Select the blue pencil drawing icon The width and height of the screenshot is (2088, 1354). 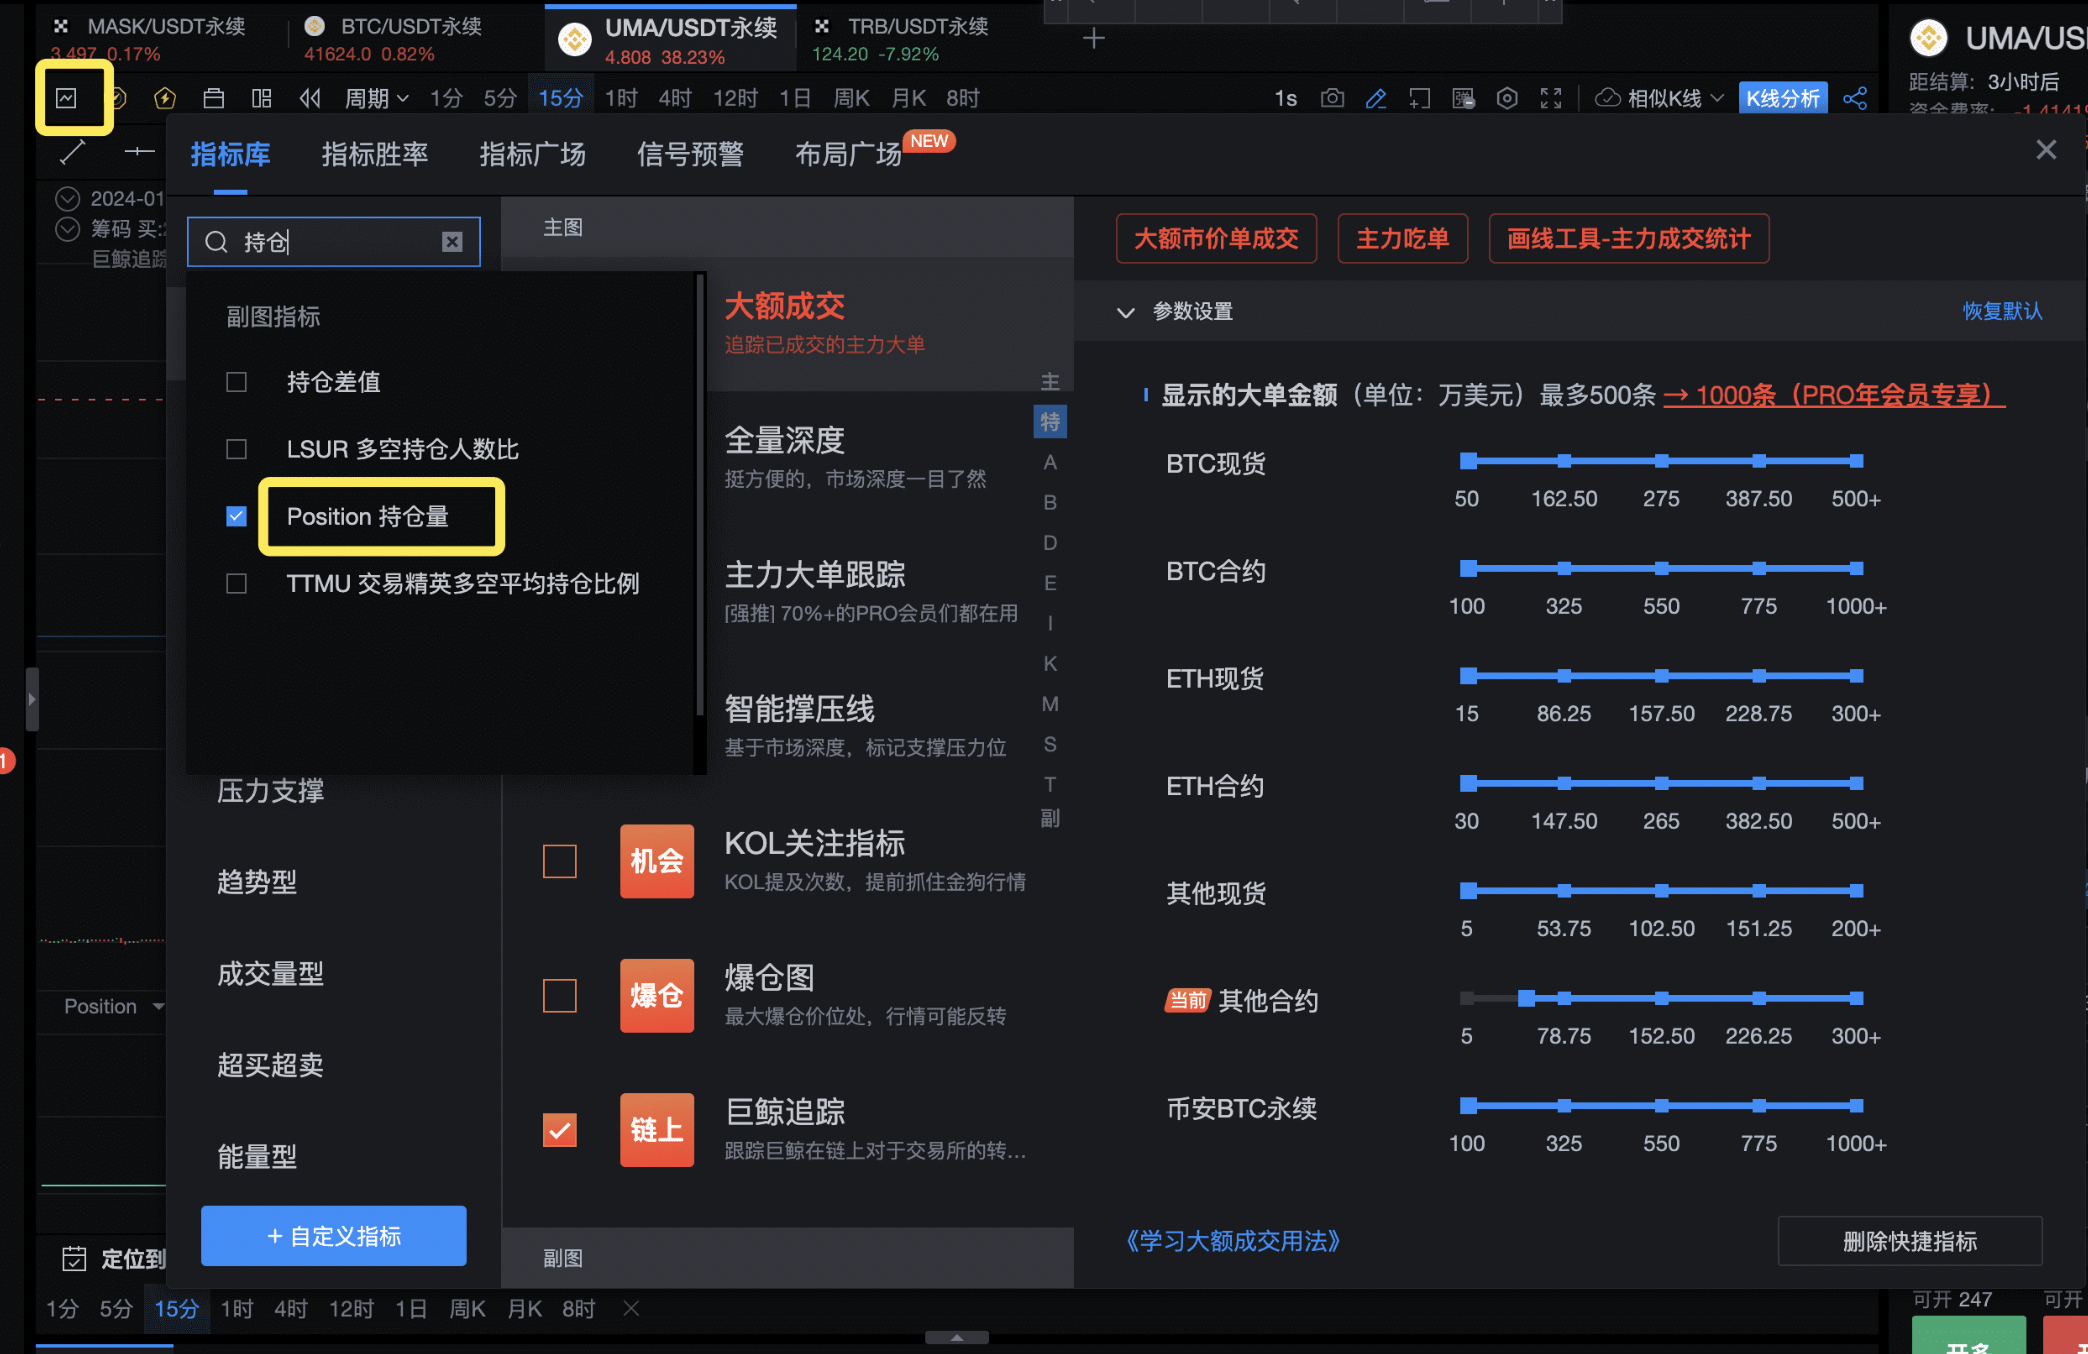(1376, 98)
